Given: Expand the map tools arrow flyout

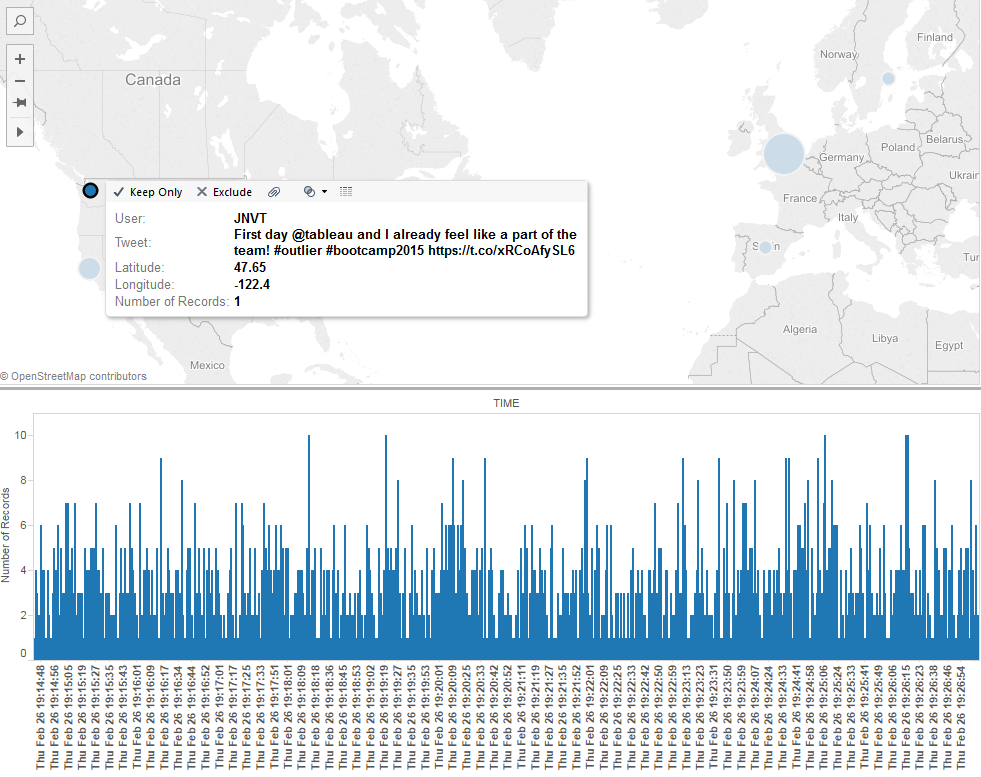Looking at the screenshot, I should (20, 131).
